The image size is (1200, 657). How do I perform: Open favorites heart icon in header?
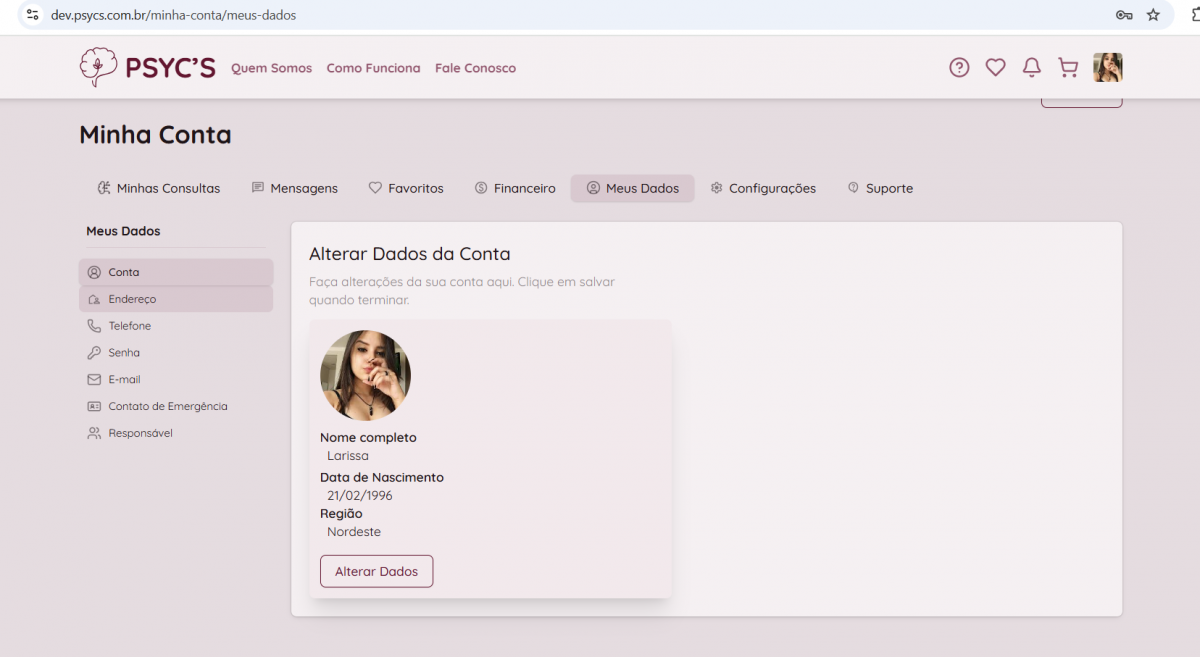click(x=995, y=68)
